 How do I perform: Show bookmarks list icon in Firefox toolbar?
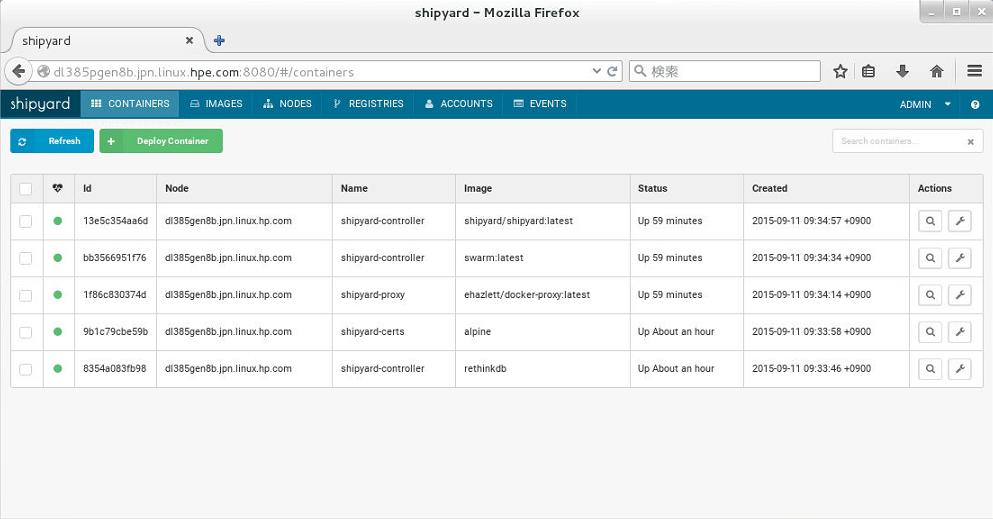(868, 71)
